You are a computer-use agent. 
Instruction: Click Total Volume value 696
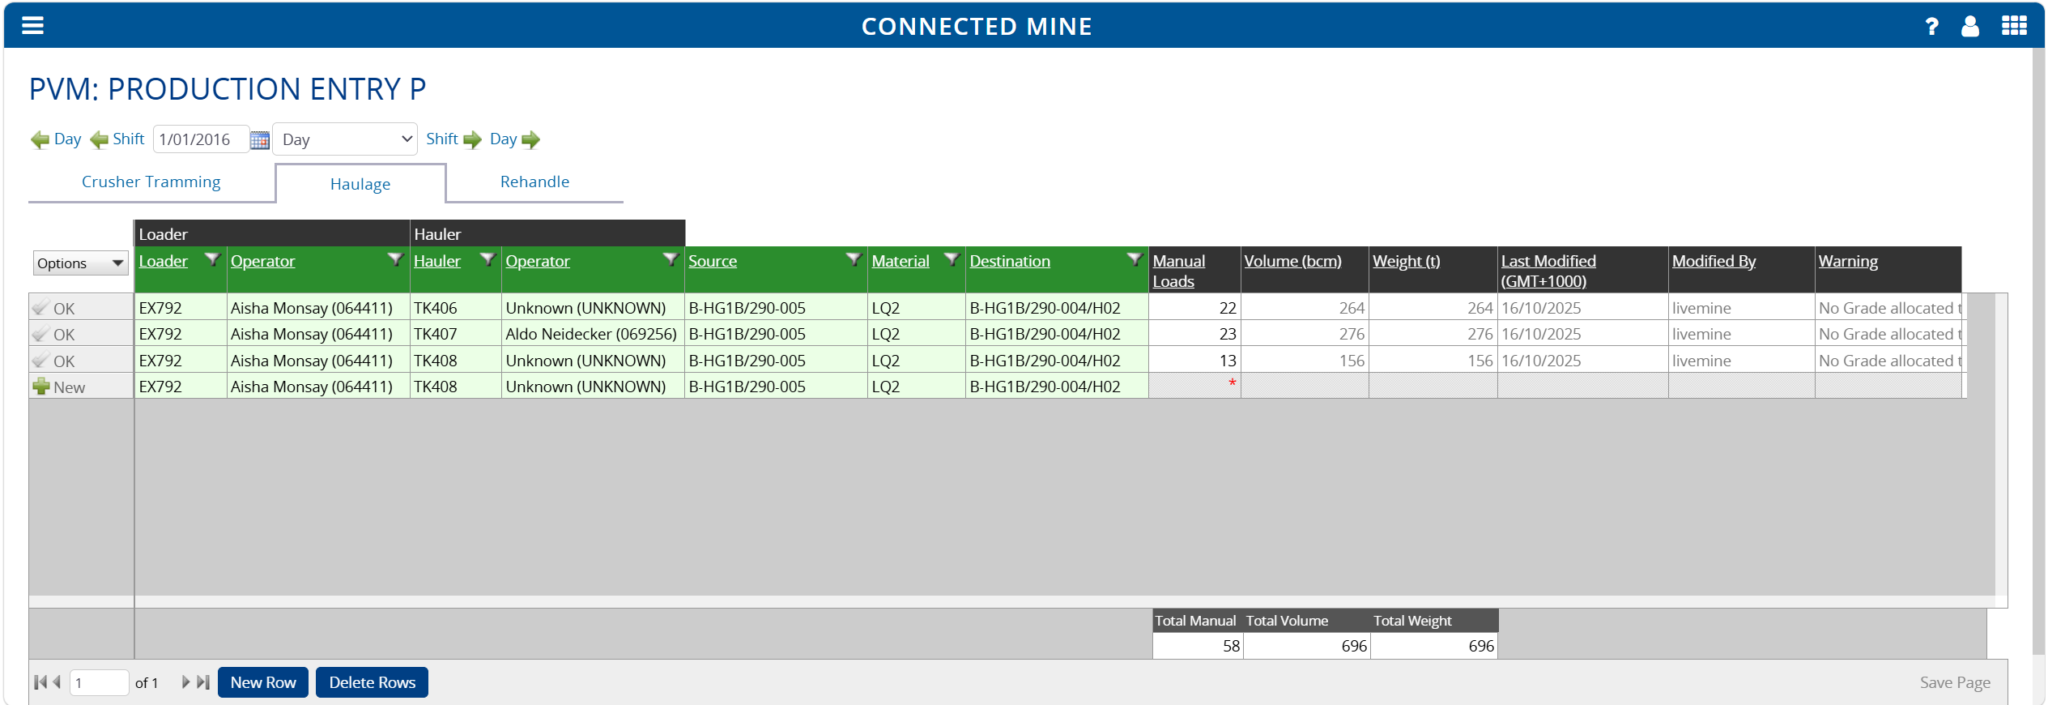1306,646
